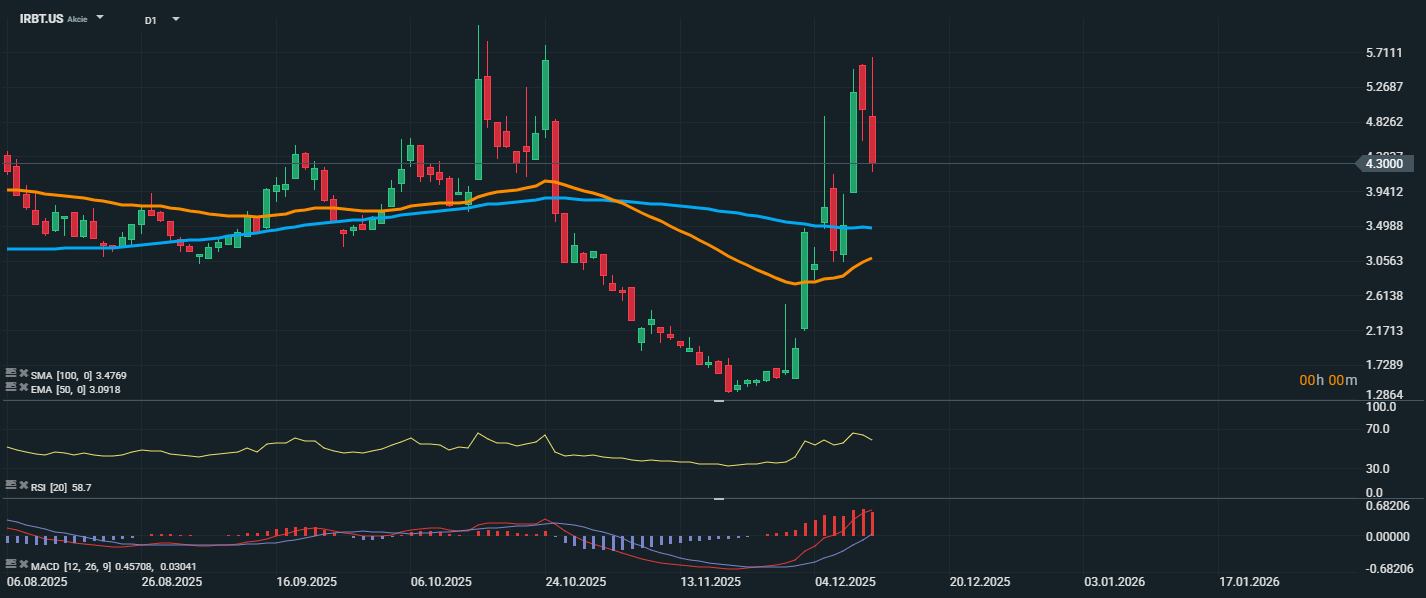Open settings icon for SMA indicator
1426x598 pixels.
[10, 374]
